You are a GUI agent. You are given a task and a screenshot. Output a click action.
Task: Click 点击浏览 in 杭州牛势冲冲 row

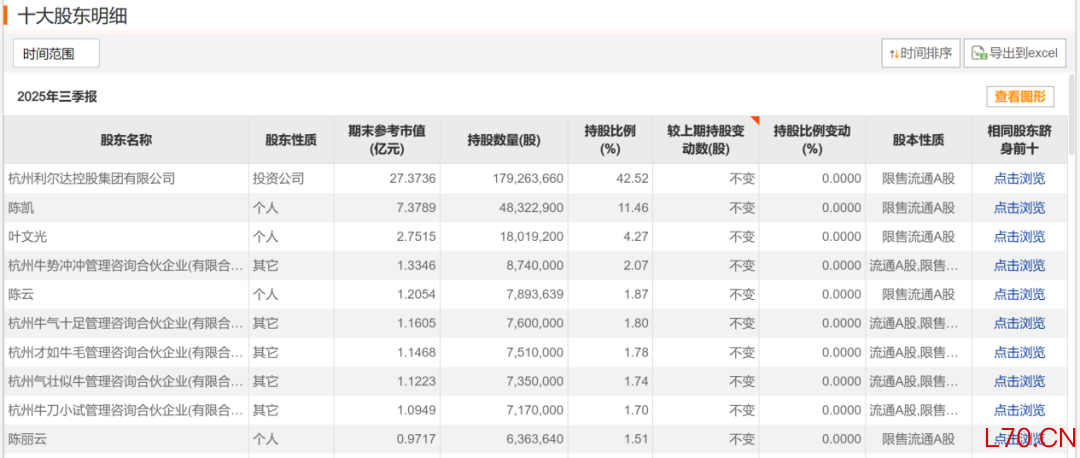1019,266
